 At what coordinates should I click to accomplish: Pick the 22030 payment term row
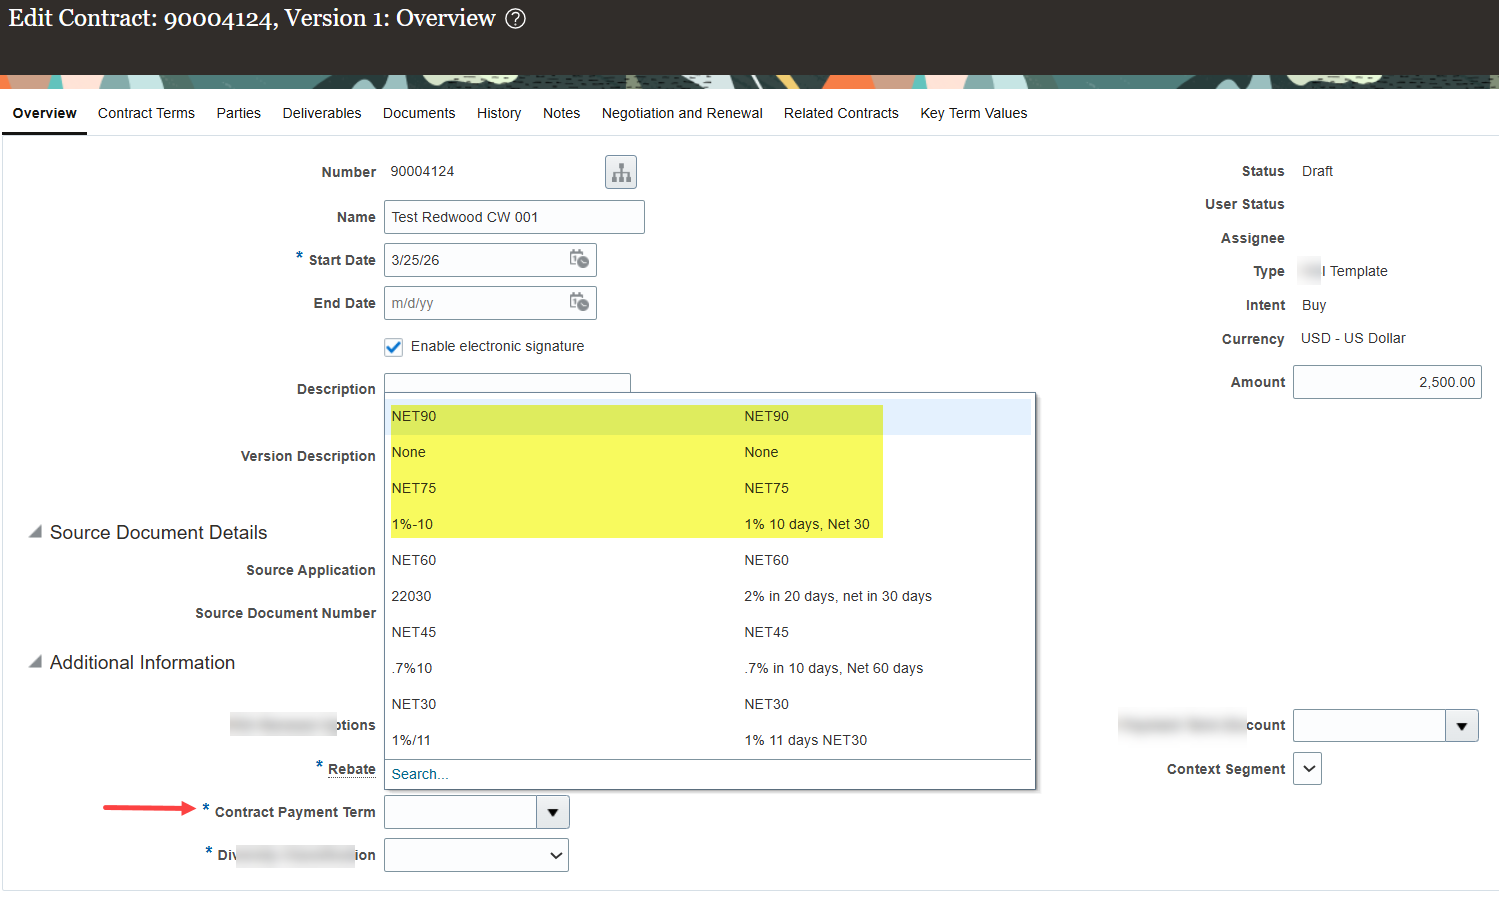coord(710,596)
